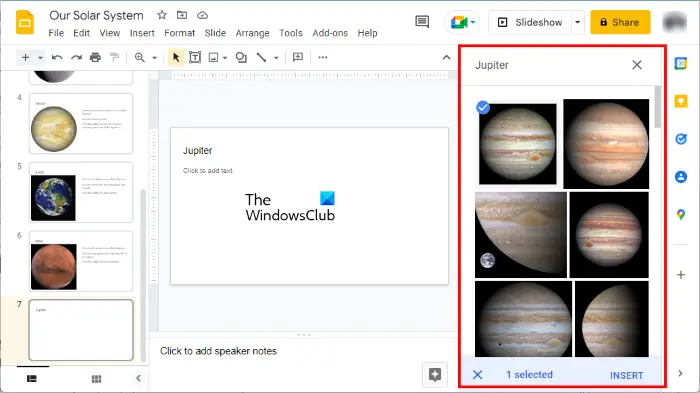The width and height of the screenshot is (700, 393).
Task: Switch to filmstrip view
Action: point(32,379)
